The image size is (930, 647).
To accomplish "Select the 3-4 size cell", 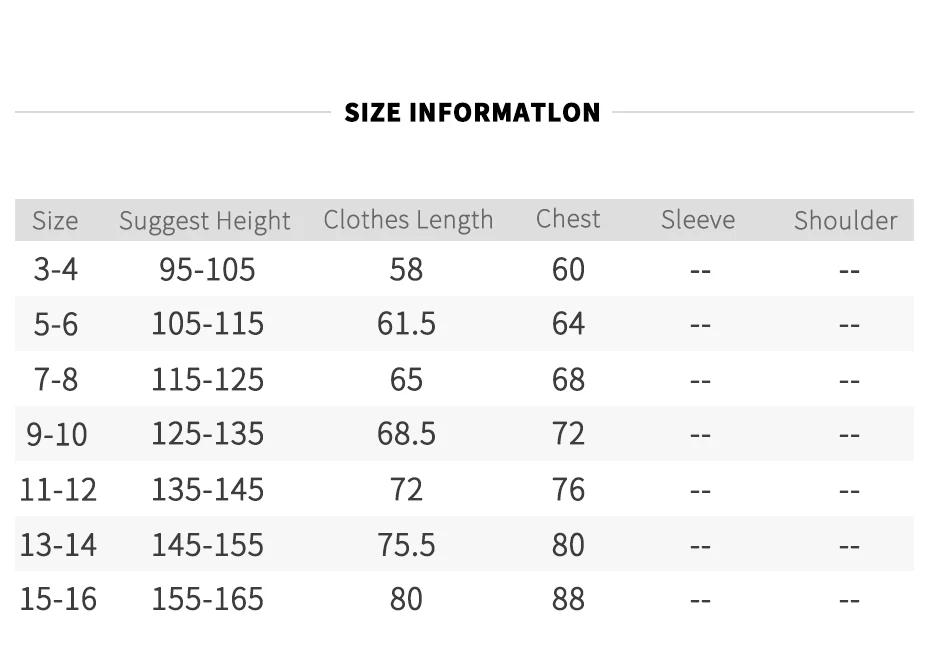I will (x=56, y=270).
